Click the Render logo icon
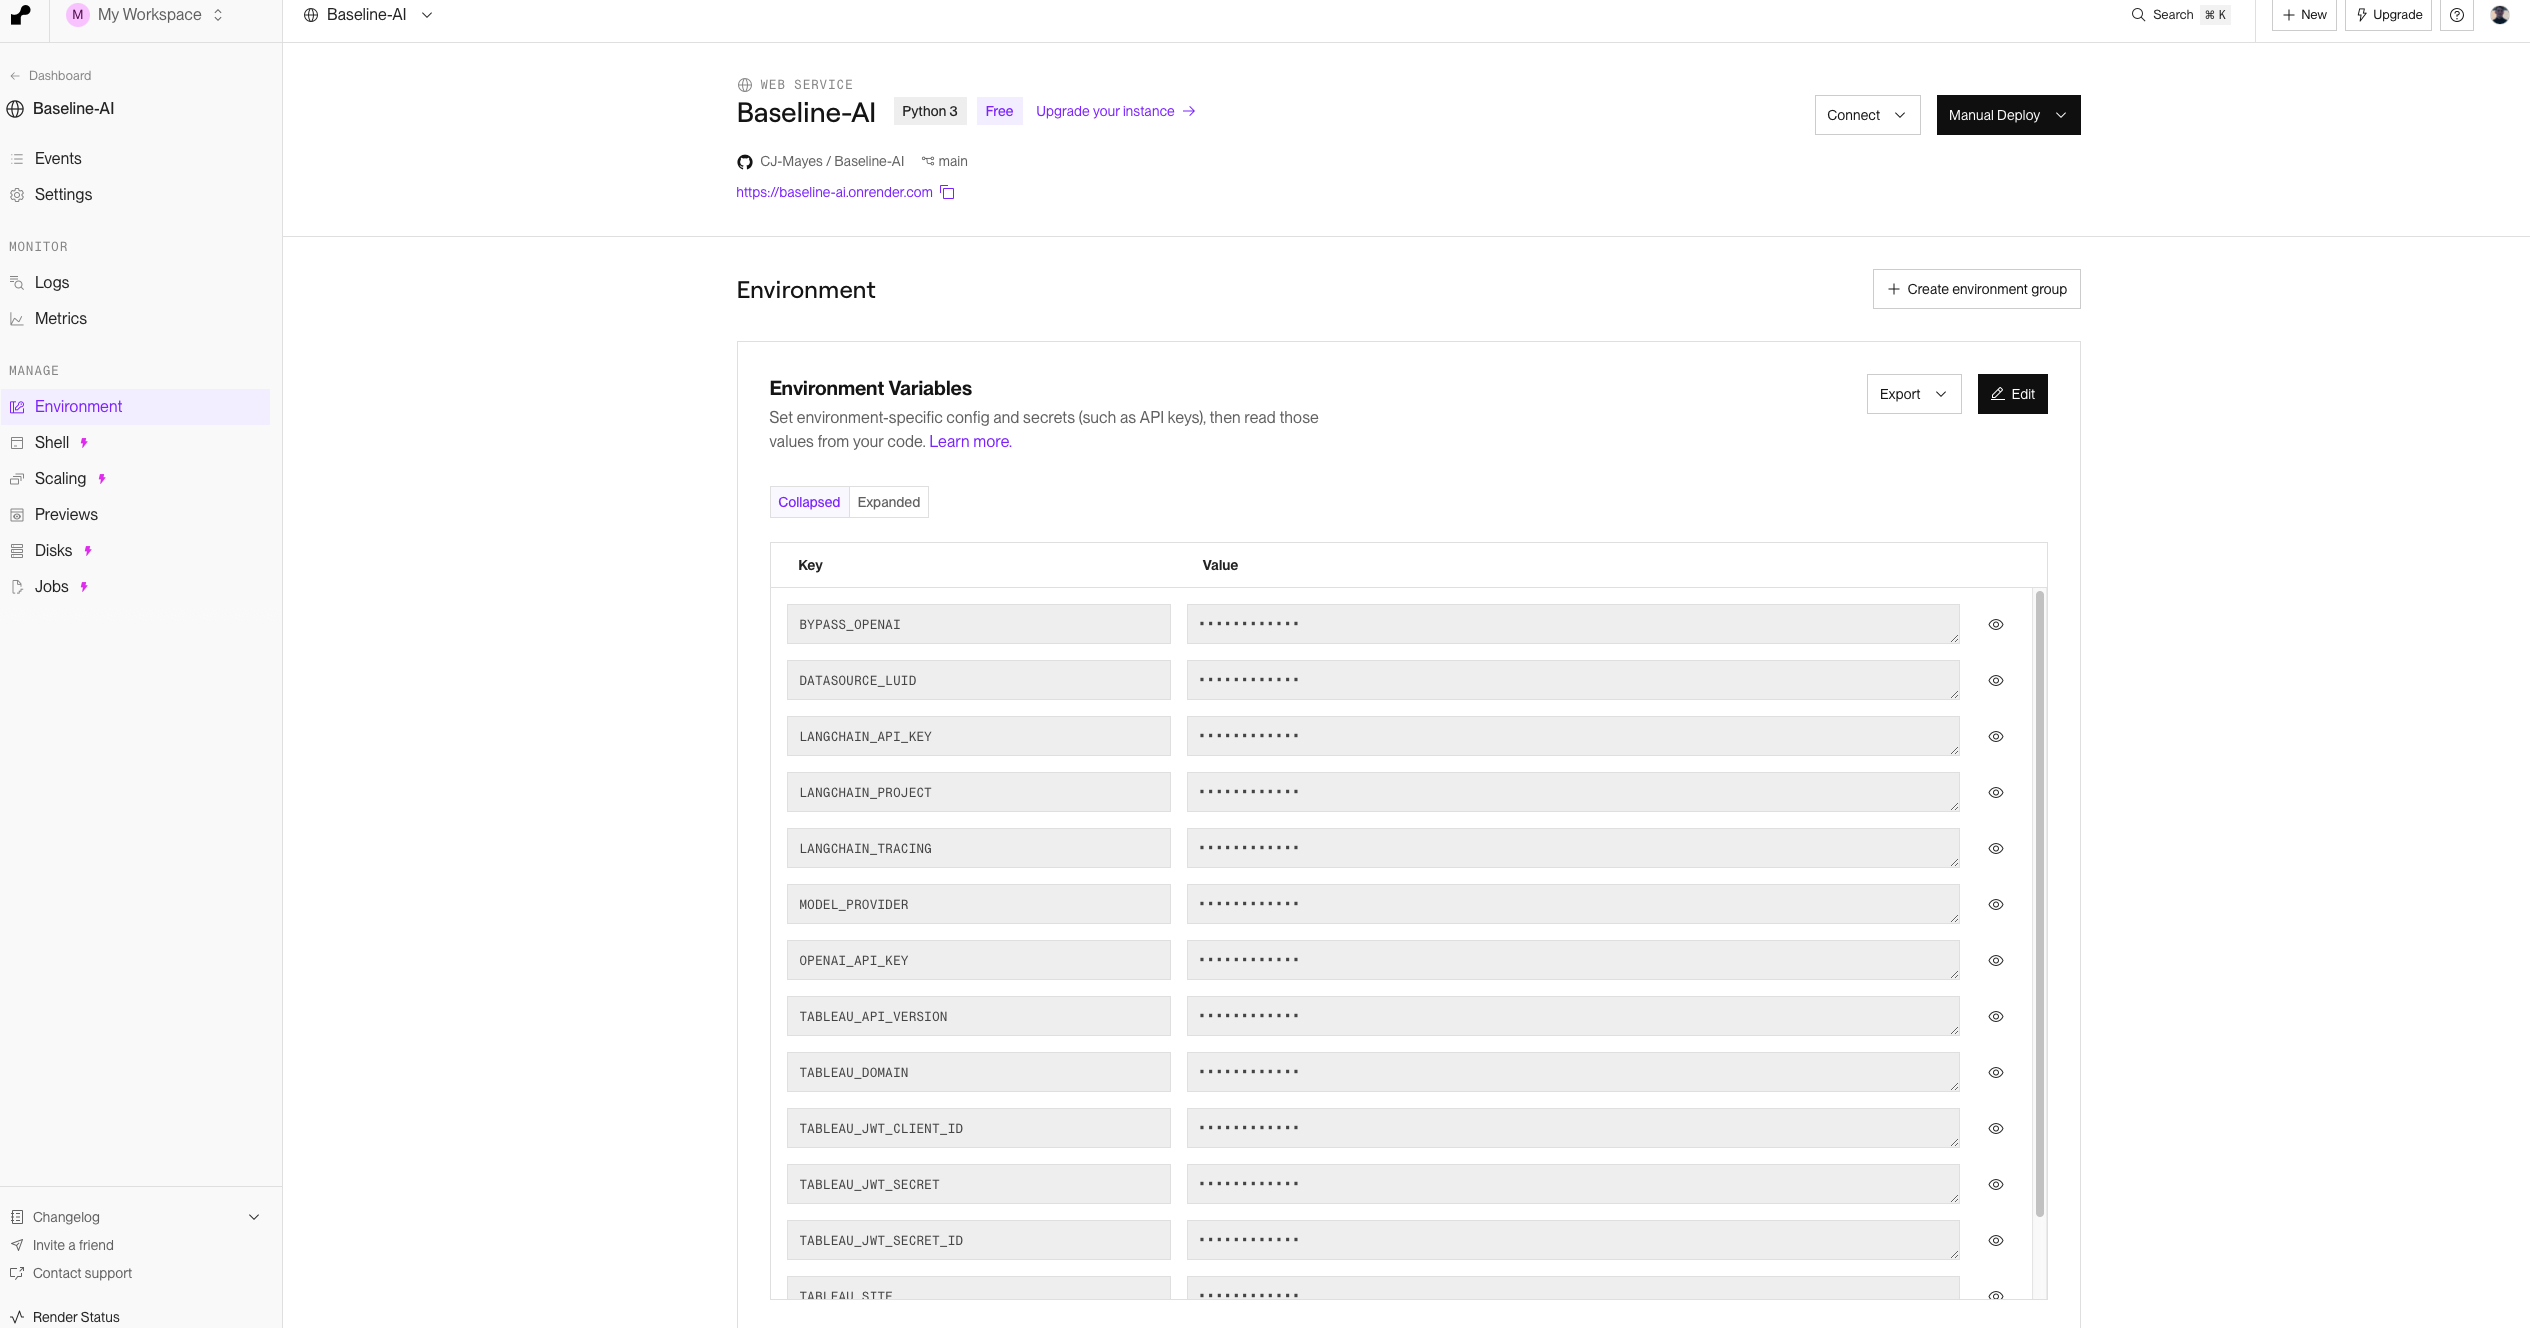Viewport: 2530px width, 1328px height. point(20,15)
